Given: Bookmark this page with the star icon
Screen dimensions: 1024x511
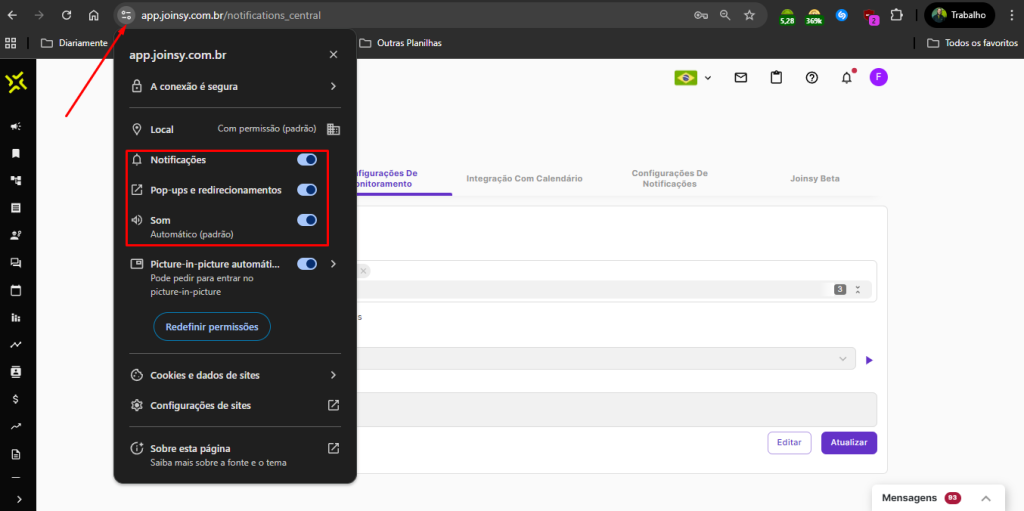Looking at the screenshot, I should (749, 16).
